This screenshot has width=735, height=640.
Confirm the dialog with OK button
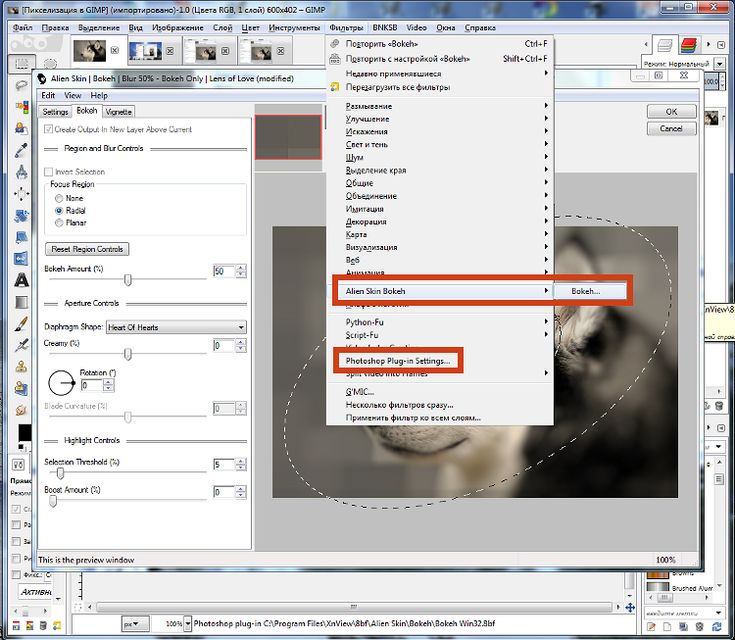[671, 112]
